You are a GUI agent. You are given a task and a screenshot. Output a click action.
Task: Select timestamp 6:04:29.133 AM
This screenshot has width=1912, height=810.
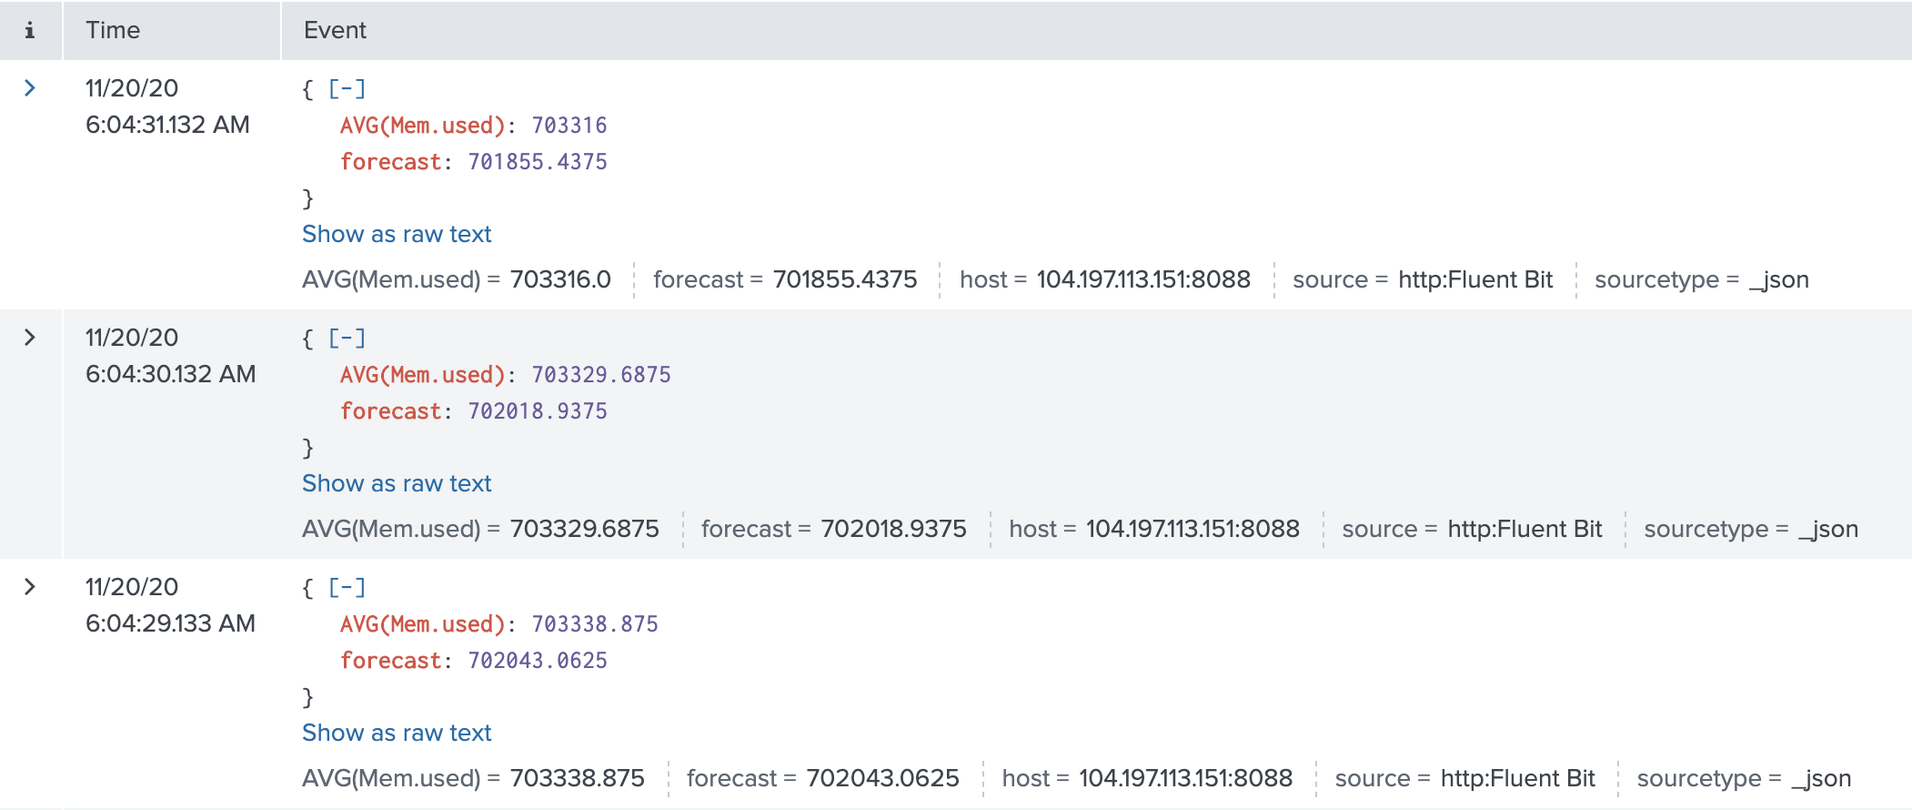click(171, 624)
